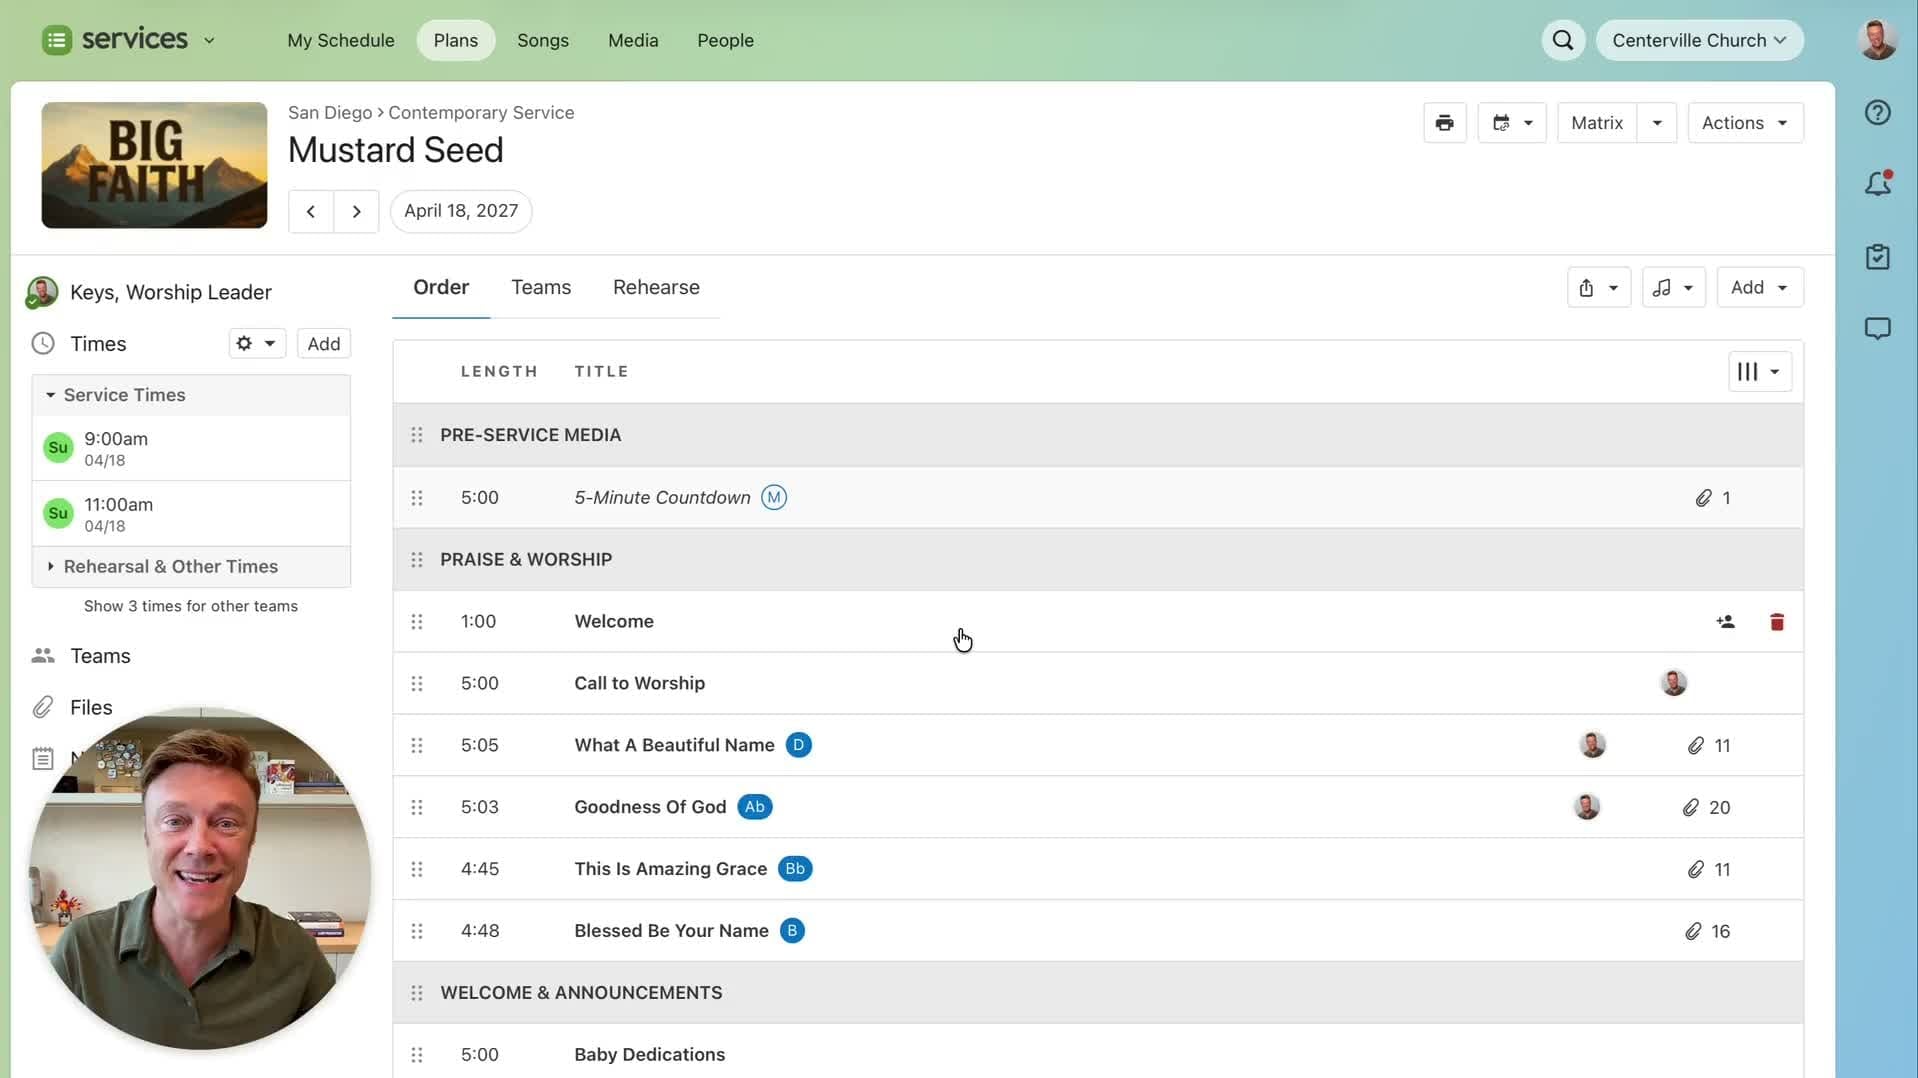The height and width of the screenshot is (1078, 1918).
Task: Open the share/export dropdown button
Action: pyautogui.click(x=1598, y=288)
